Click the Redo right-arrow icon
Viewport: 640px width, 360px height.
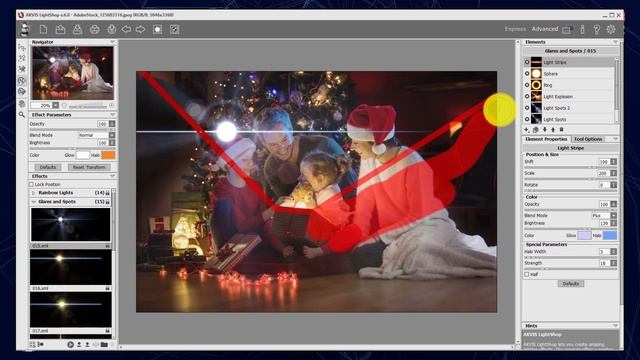140,29
